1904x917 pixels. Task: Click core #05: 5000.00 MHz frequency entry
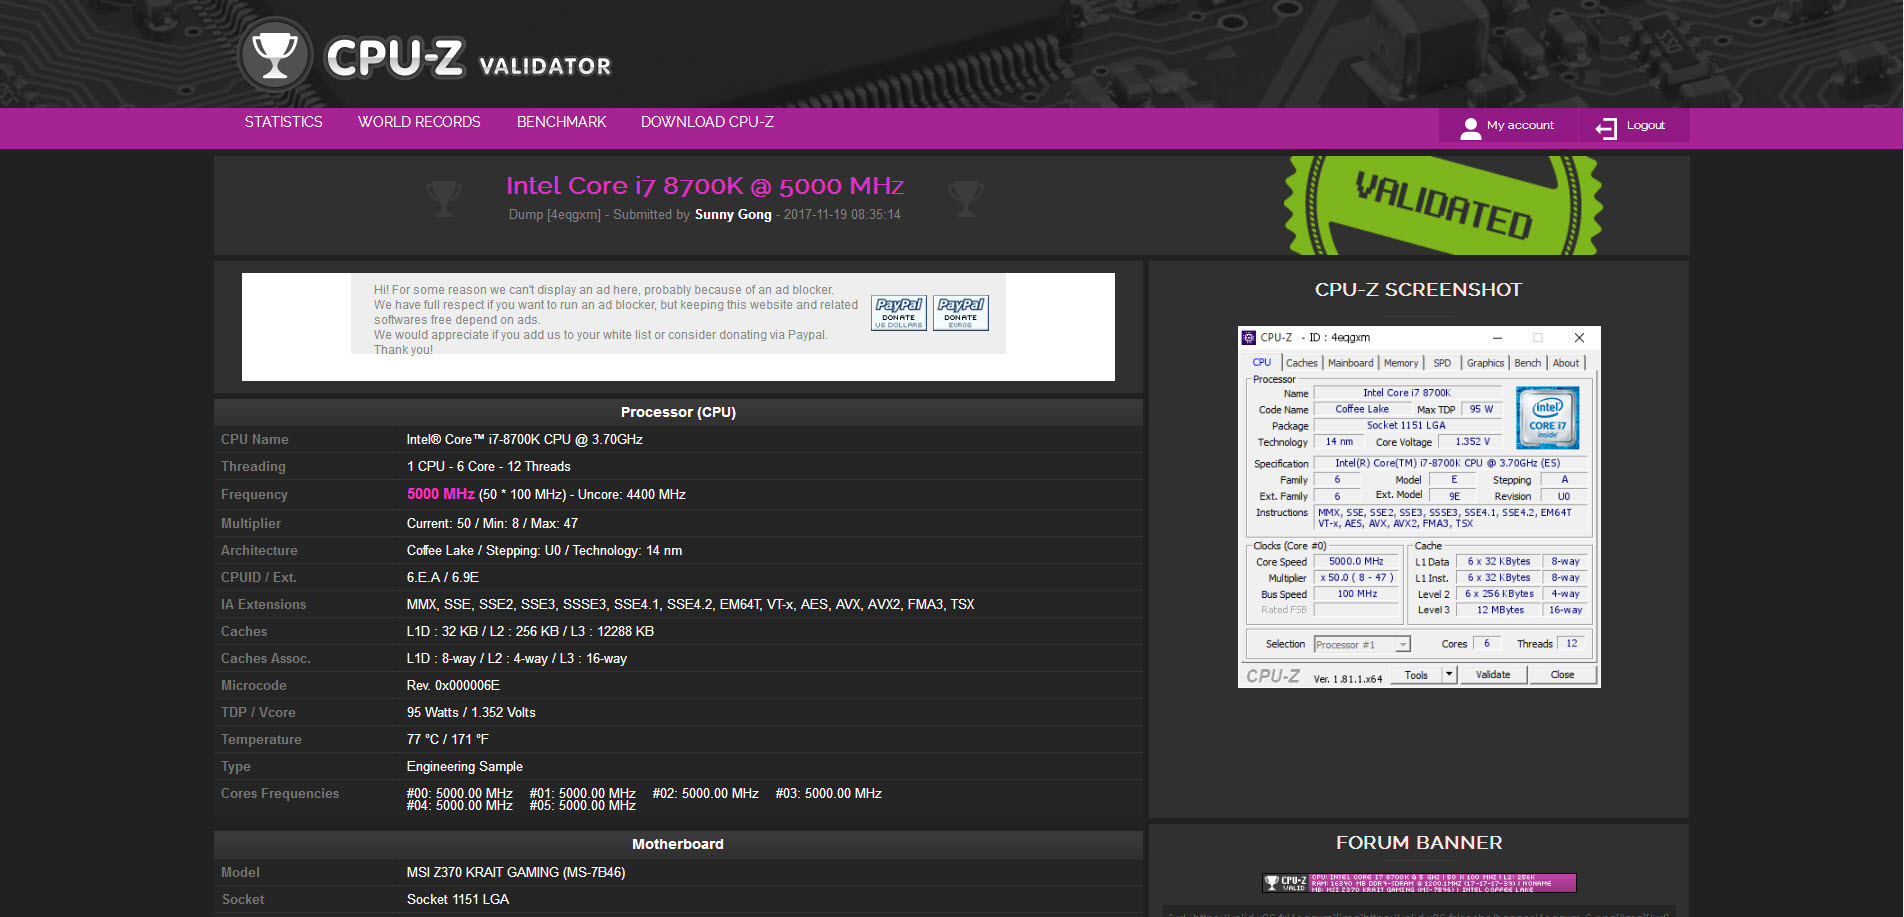[582, 805]
